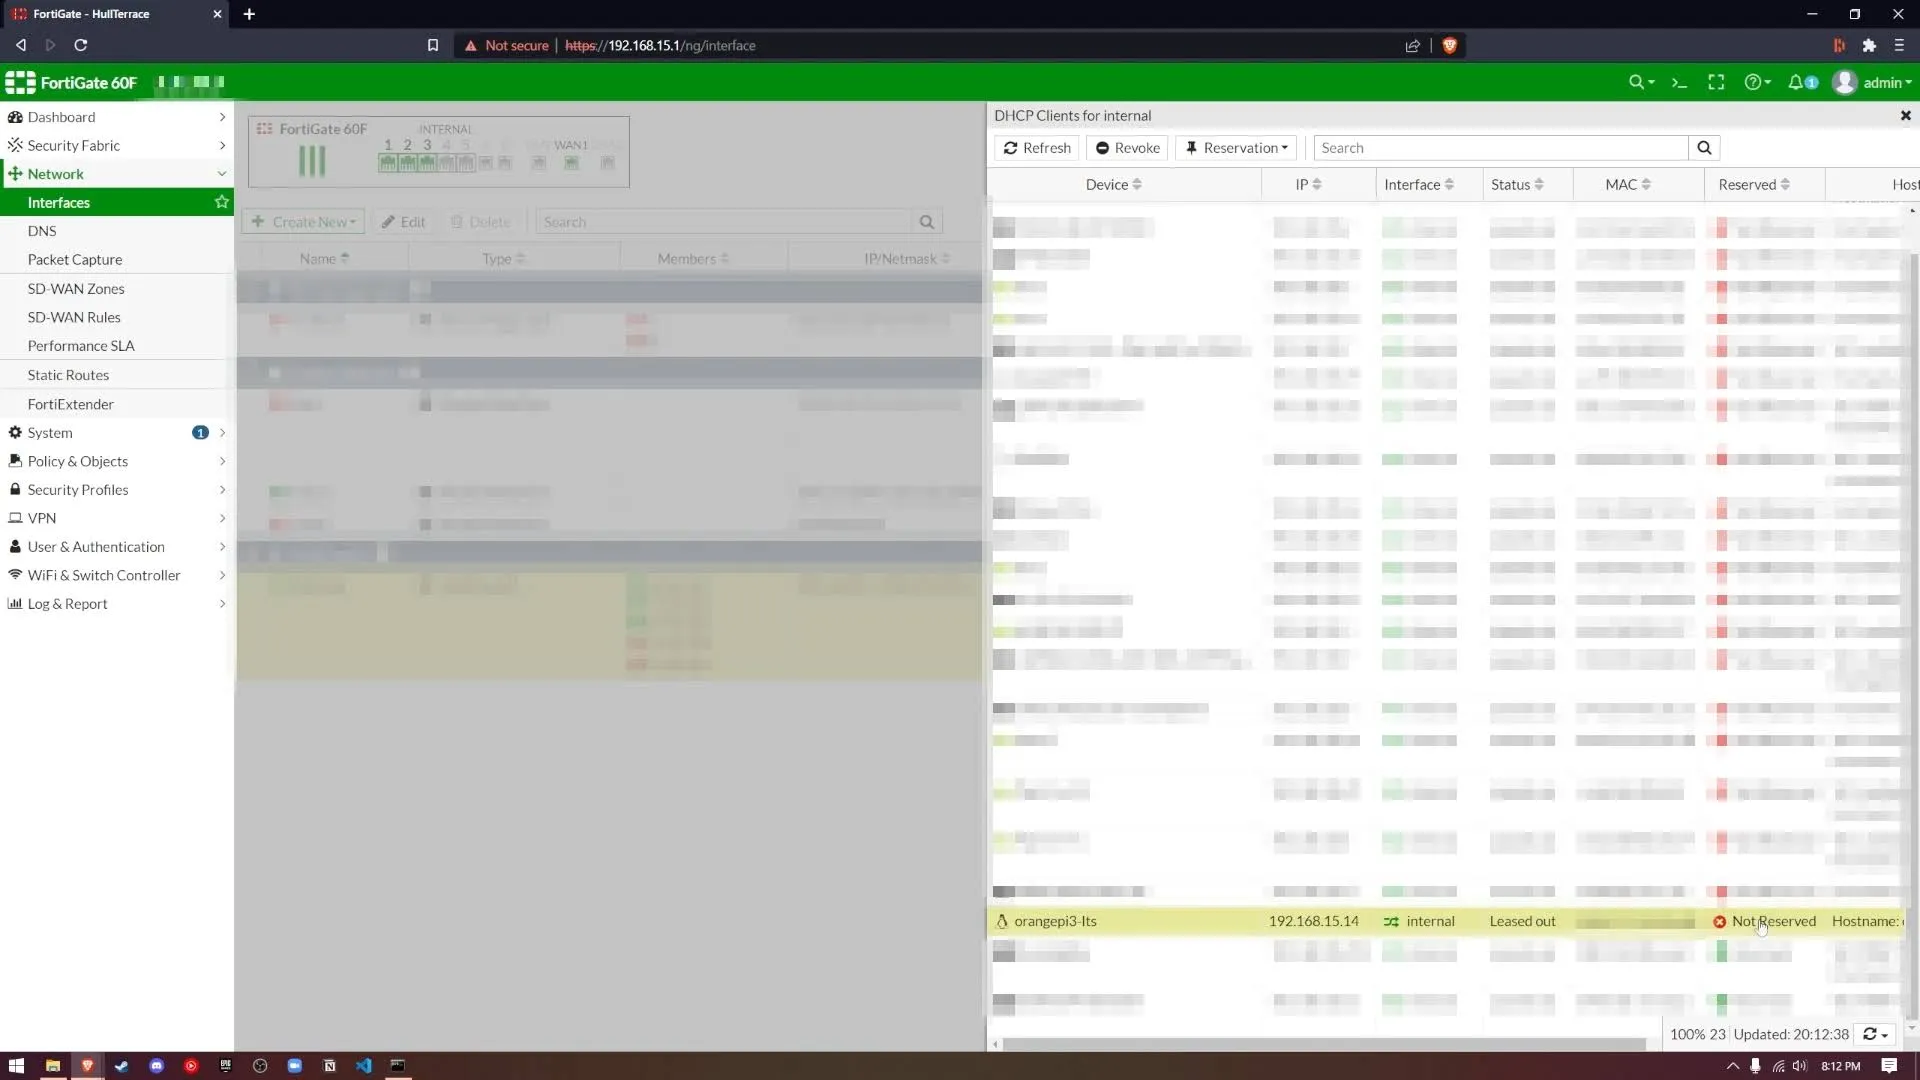
Task: Click the share icon in the address bar
Action: coord(1412,45)
